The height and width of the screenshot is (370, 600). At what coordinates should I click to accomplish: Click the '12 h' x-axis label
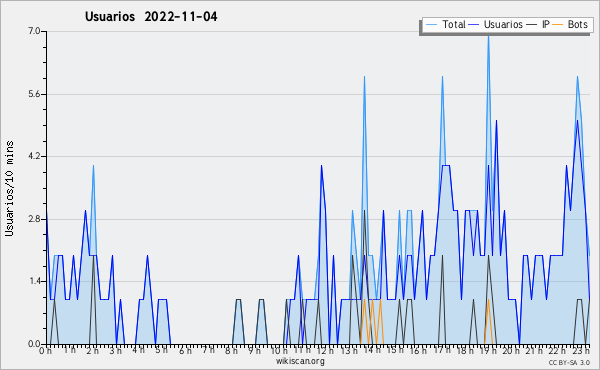(326, 350)
